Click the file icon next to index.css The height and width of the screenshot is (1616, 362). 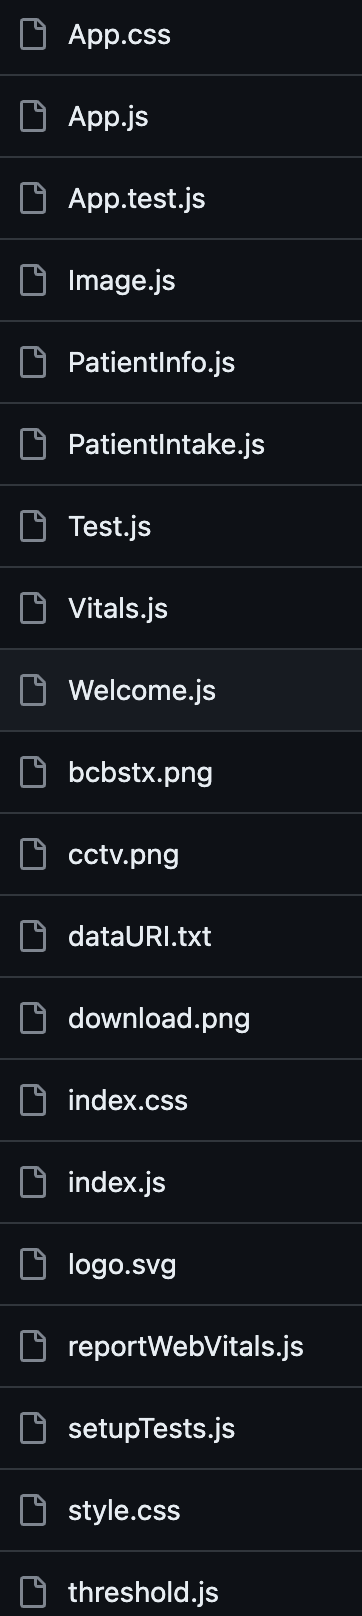click(x=34, y=1101)
